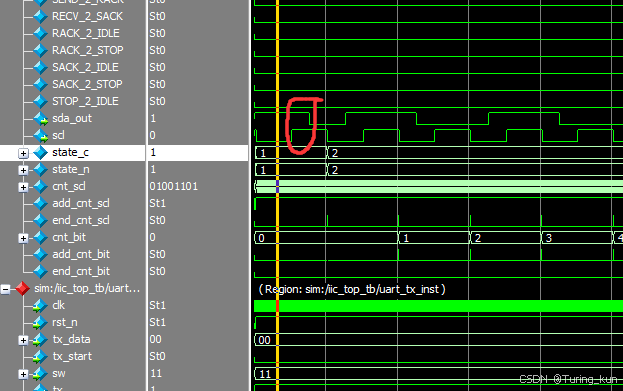Screen dimensions: 623x391
Task: Click the light green cnt_scl waveform band
Action: (439, 187)
